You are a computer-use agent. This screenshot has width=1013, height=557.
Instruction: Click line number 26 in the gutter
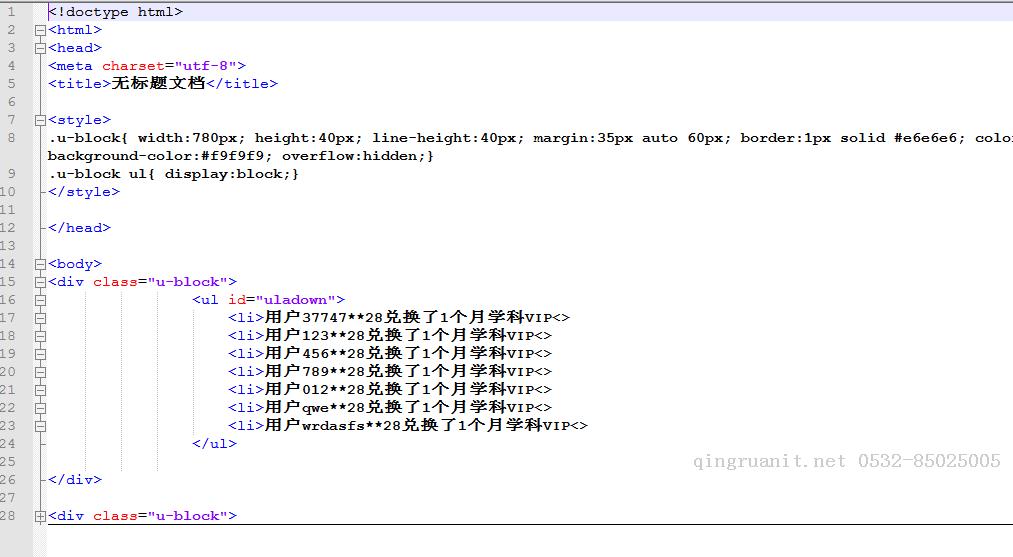(9, 480)
